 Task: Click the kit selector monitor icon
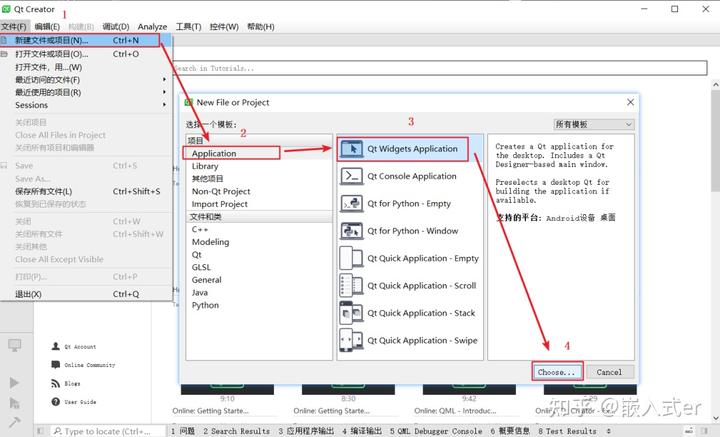(x=15, y=345)
